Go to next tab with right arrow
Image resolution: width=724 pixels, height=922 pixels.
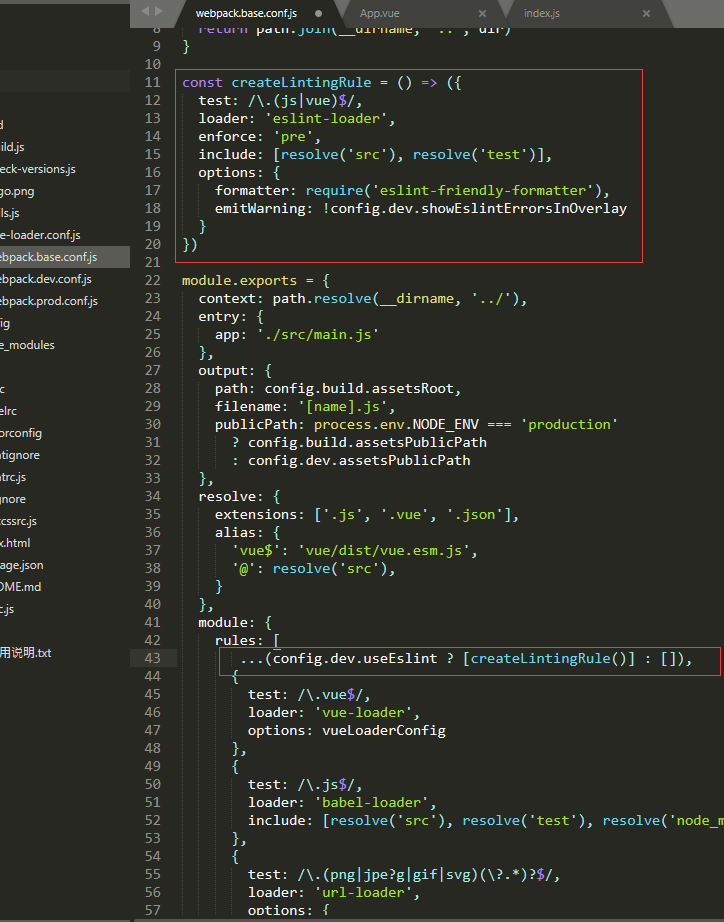[159, 11]
